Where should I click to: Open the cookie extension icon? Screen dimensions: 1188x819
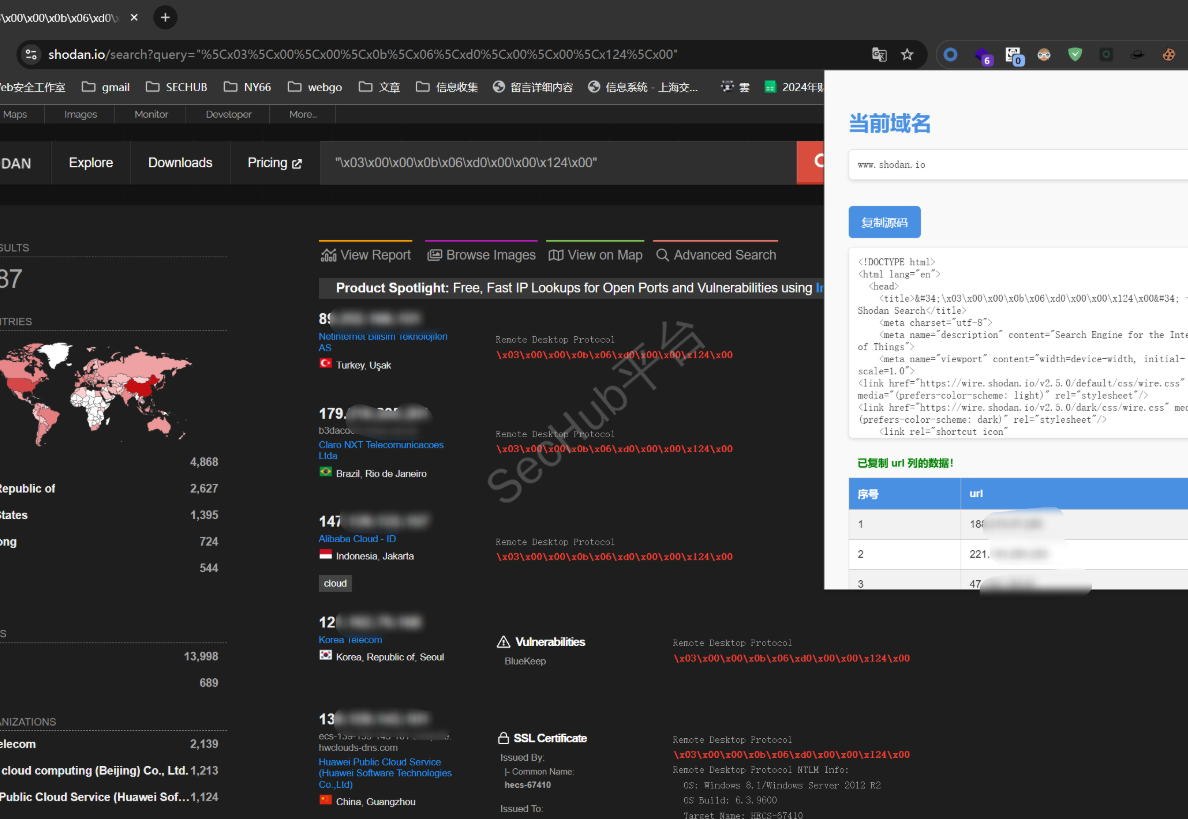(1169, 55)
